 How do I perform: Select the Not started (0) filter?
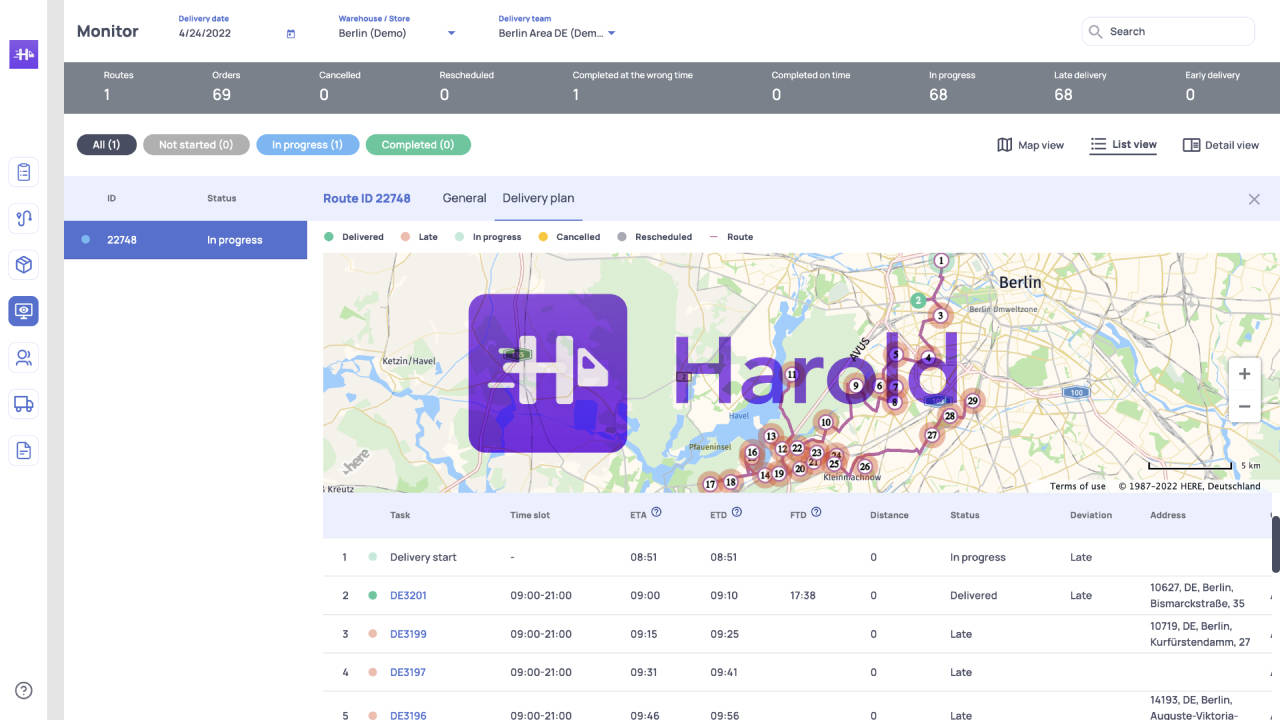pos(196,144)
